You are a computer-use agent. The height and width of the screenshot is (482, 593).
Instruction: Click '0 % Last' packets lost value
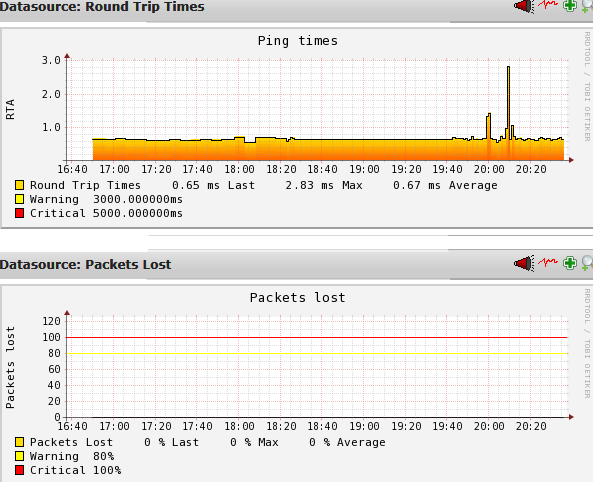pos(171,442)
